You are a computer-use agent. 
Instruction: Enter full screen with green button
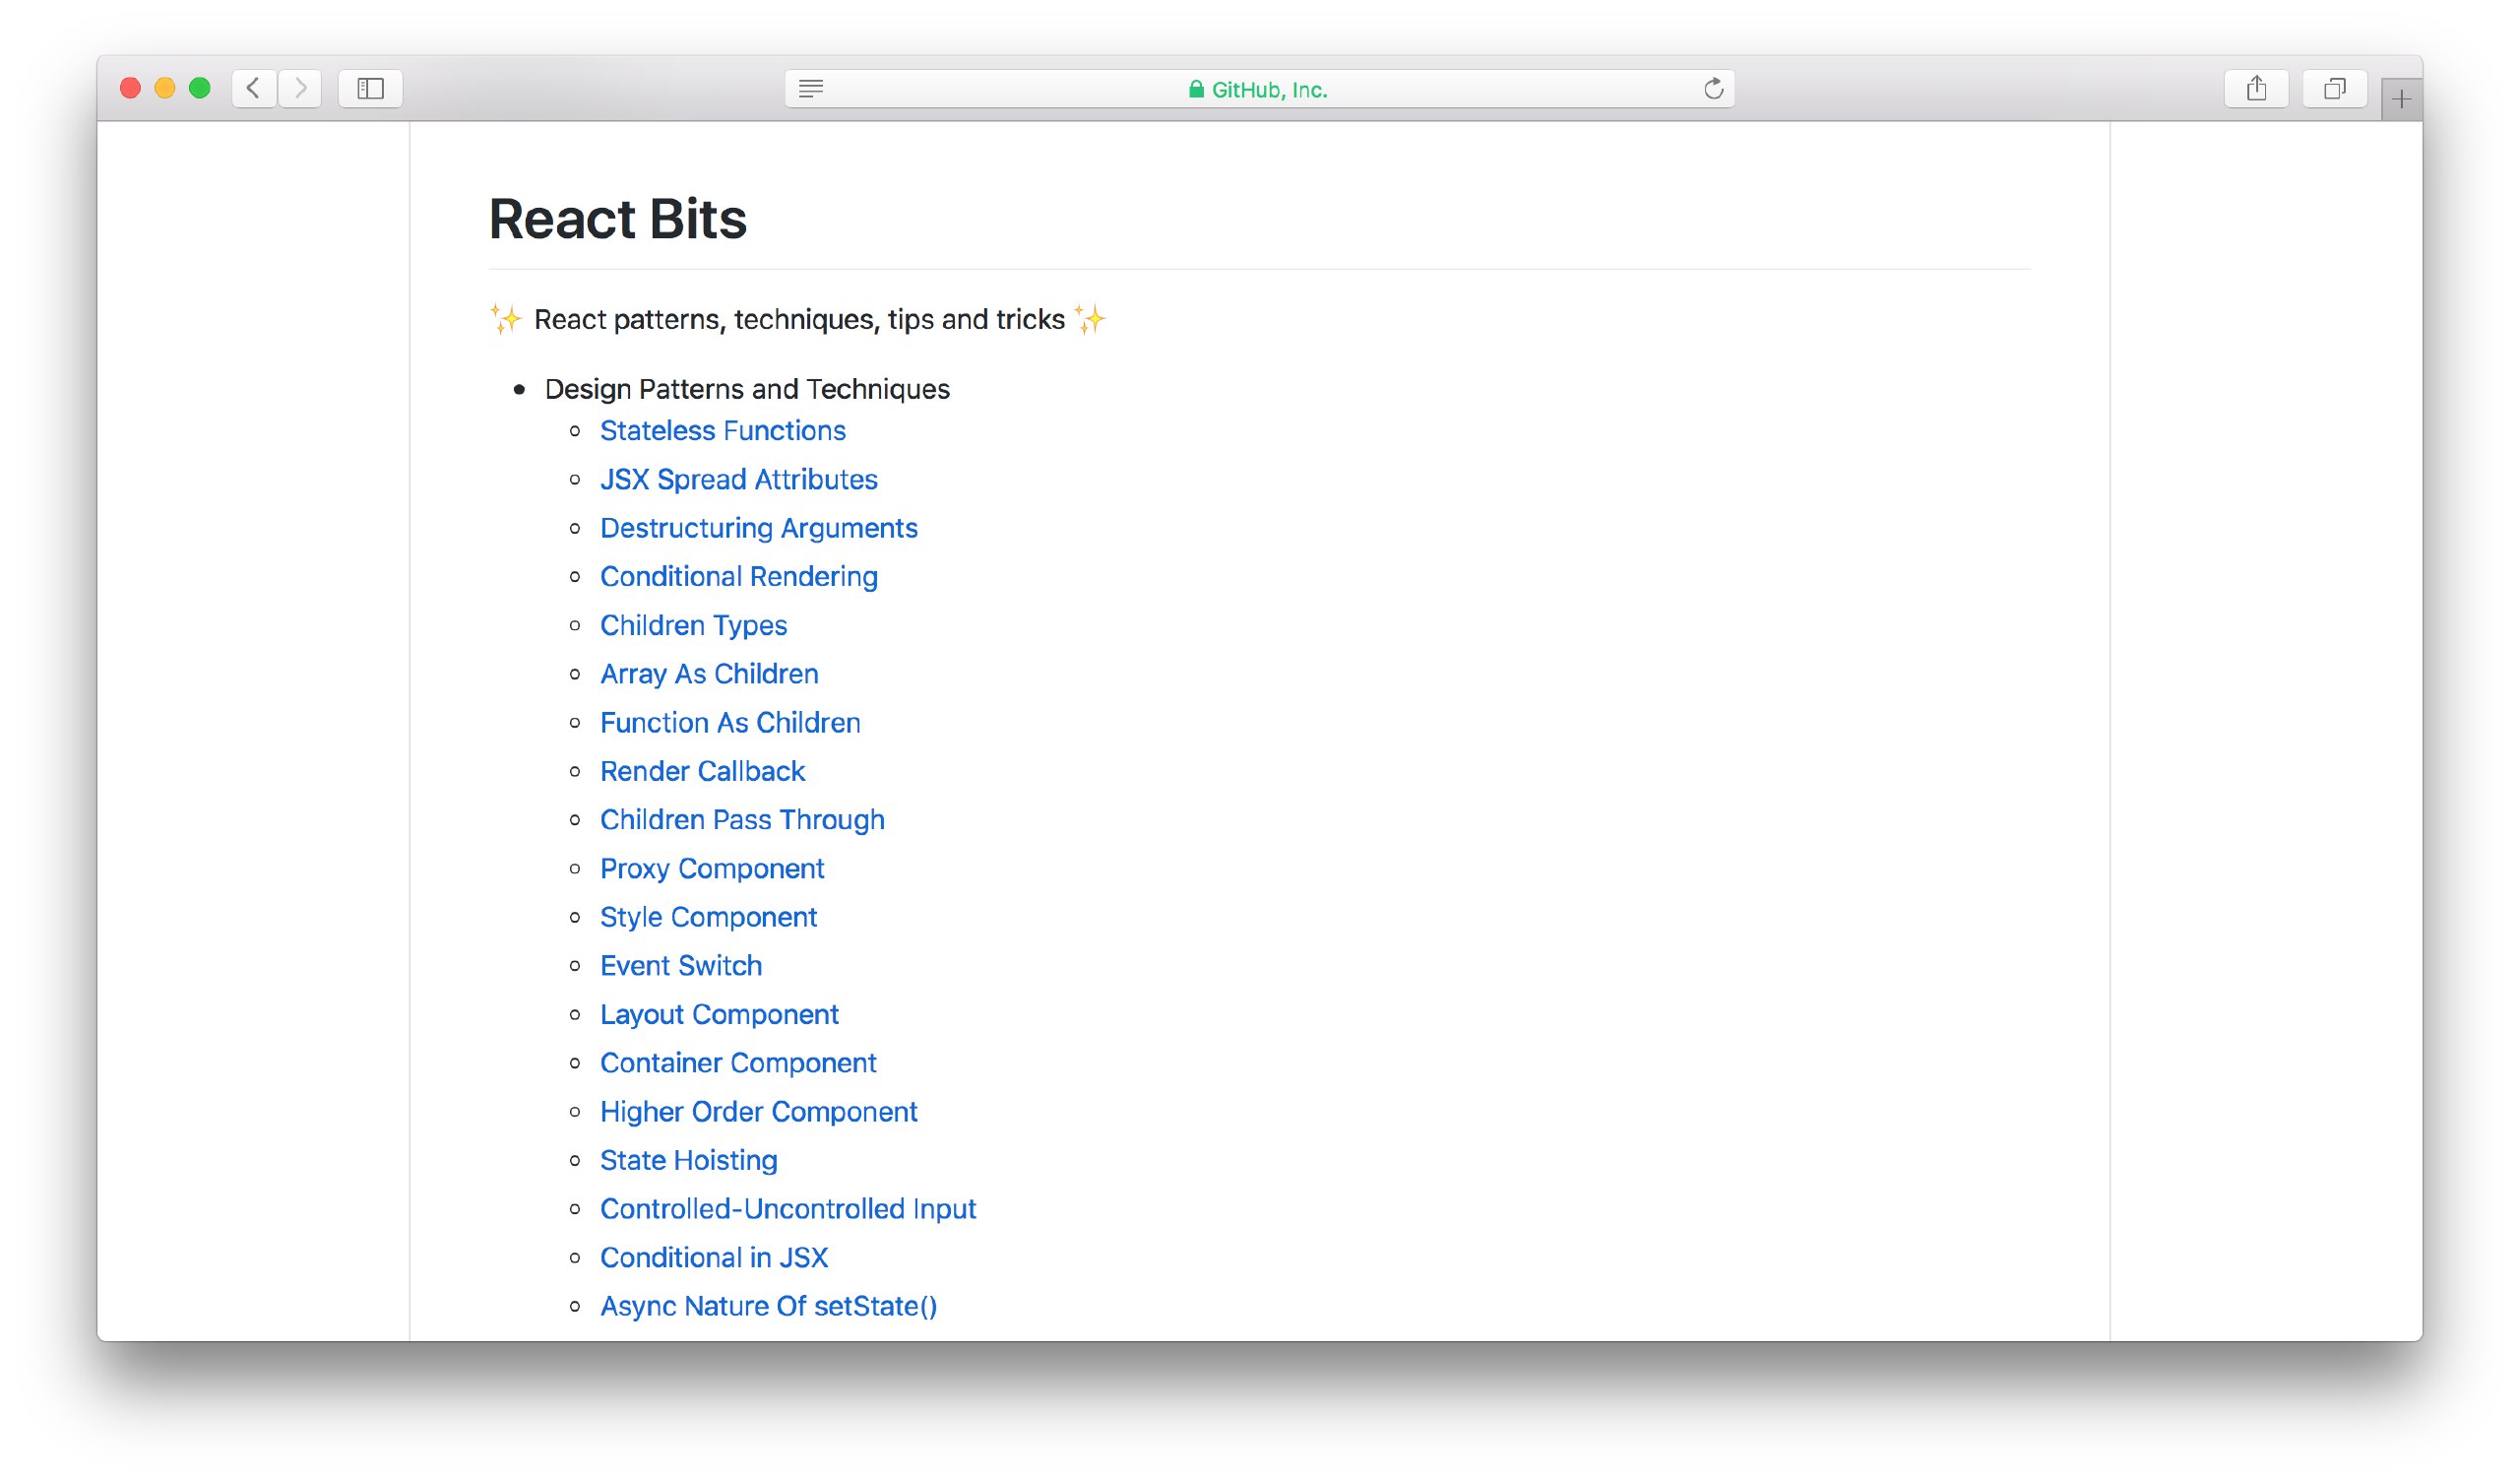click(200, 88)
